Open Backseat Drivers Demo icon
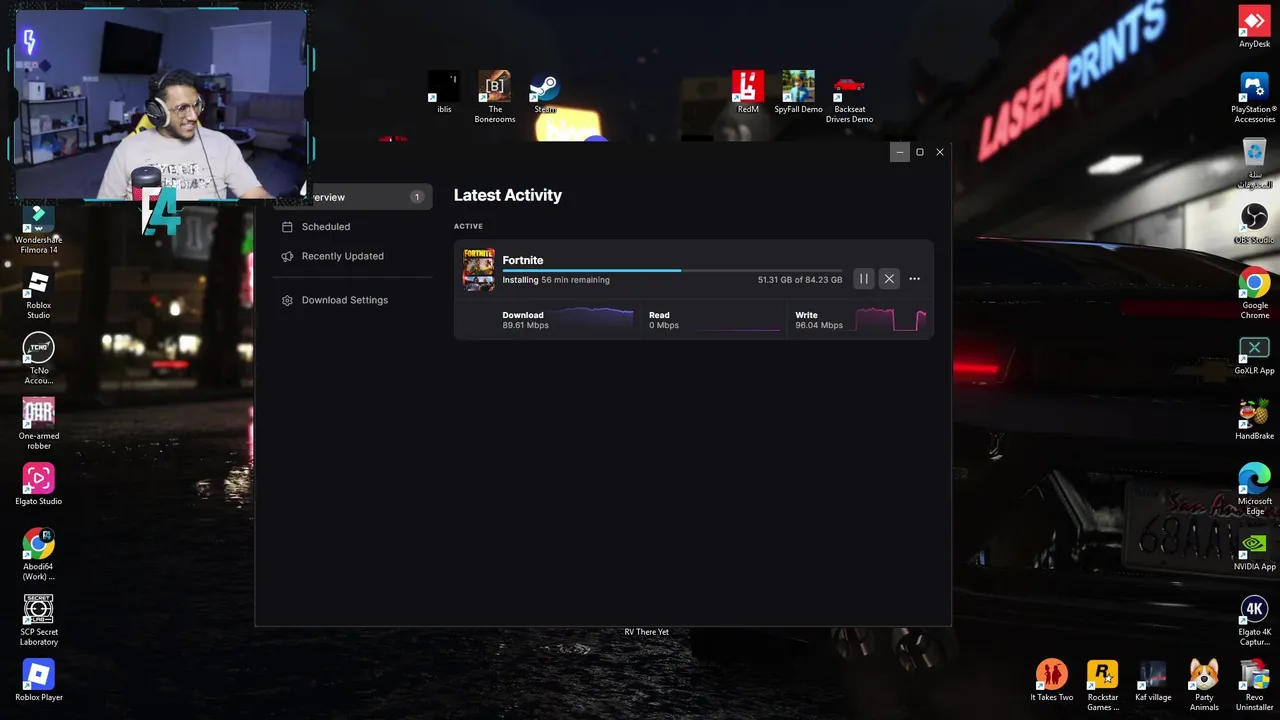The height and width of the screenshot is (720, 1280). click(849, 97)
